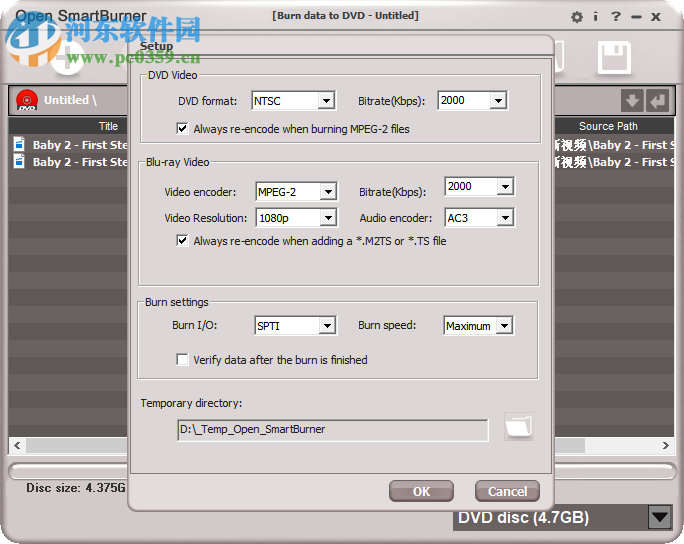
Task: Open help question mark icon
Action: coord(616,17)
